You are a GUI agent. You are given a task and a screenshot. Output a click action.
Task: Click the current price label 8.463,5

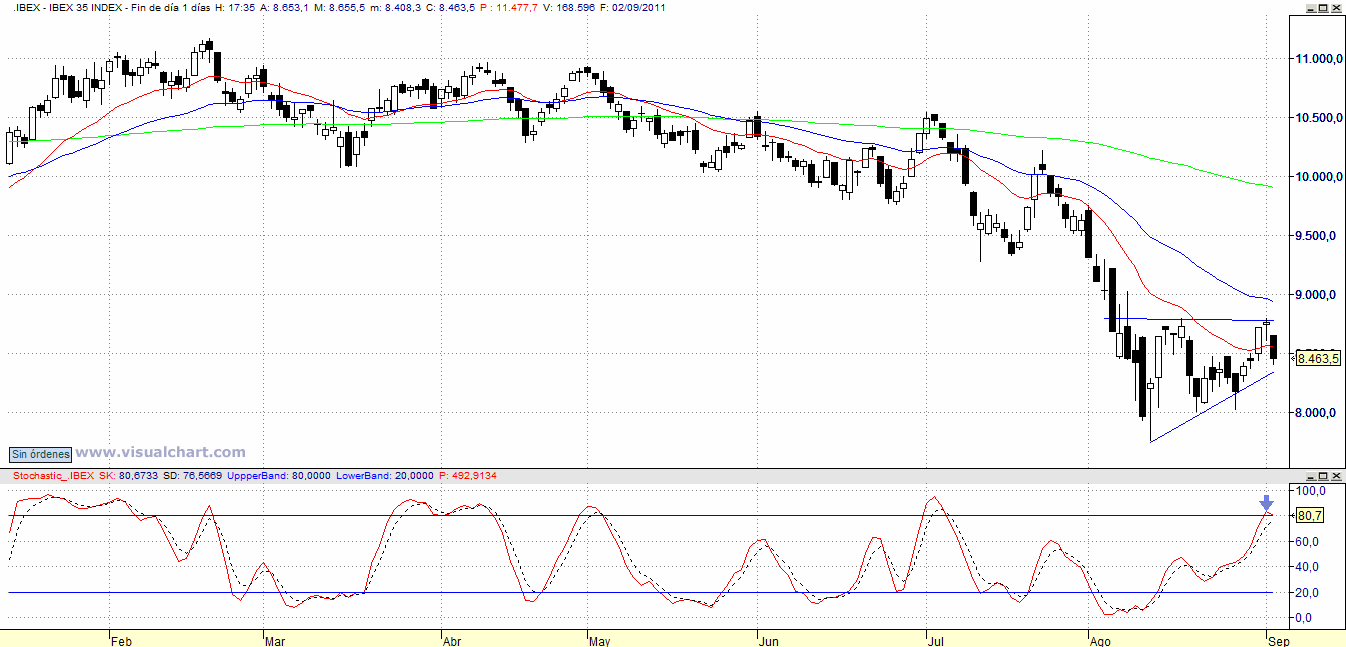tap(1318, 359)
